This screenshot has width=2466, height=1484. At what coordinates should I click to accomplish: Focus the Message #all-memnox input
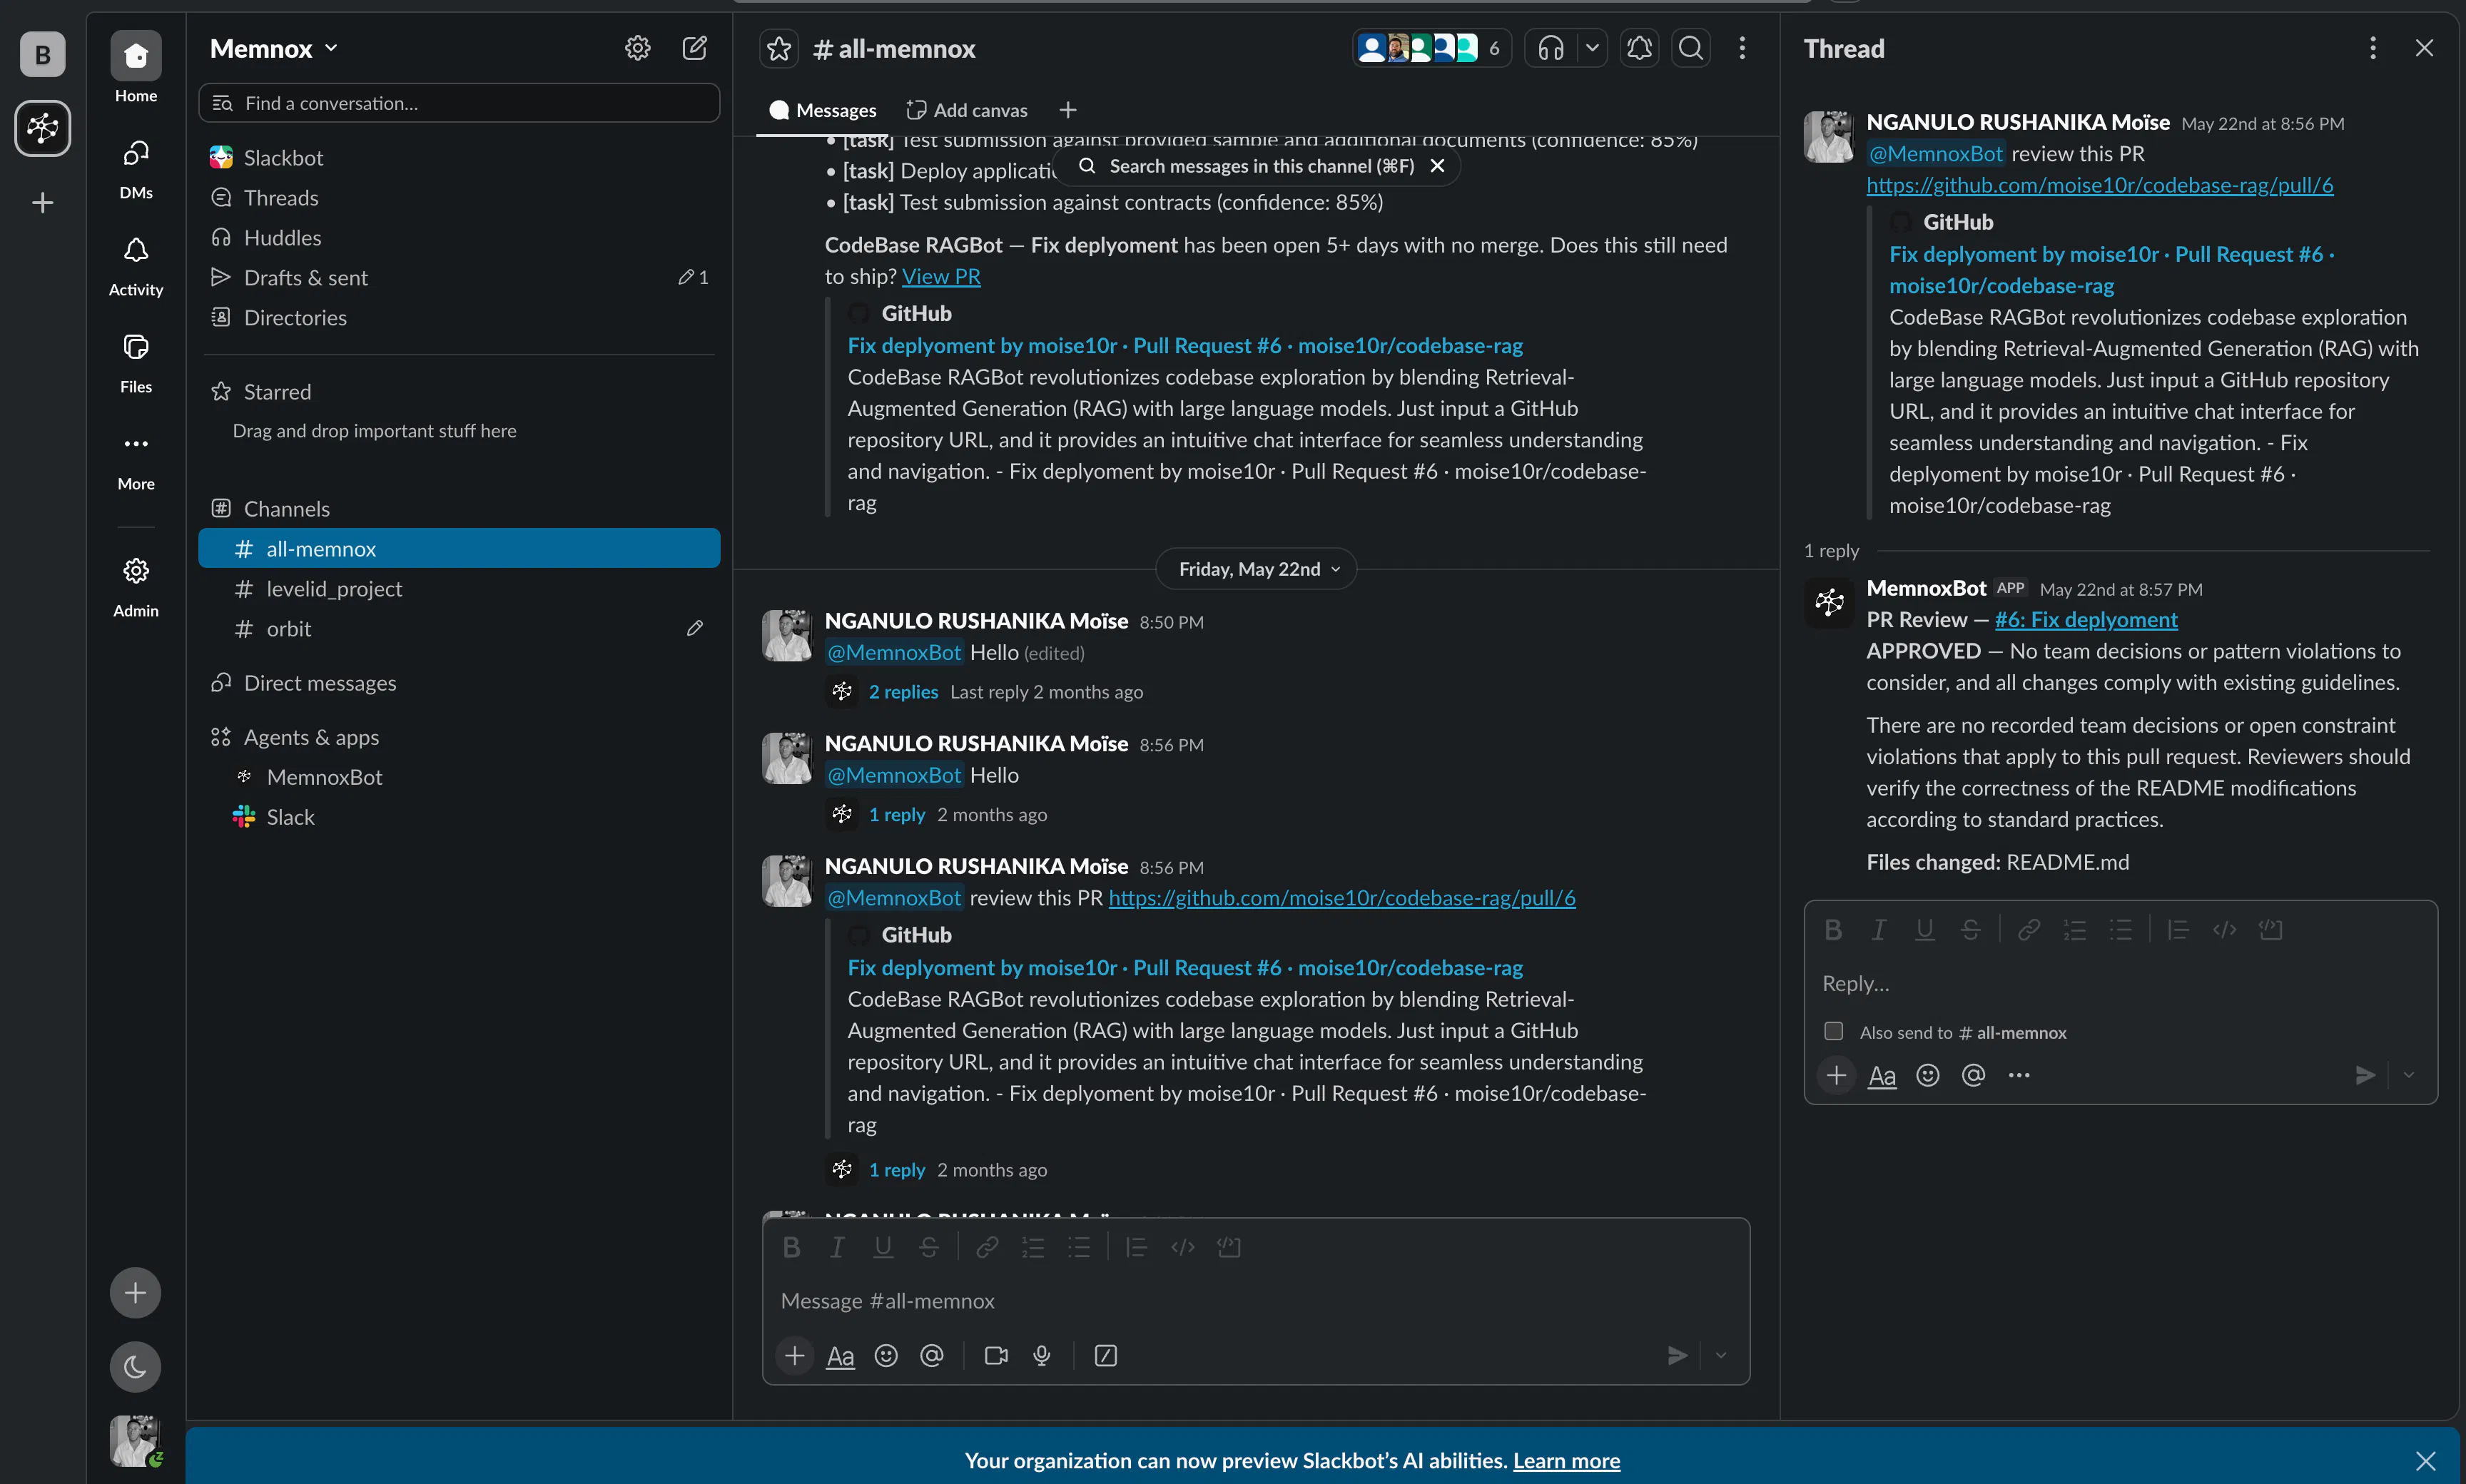coord(1256,1301)
